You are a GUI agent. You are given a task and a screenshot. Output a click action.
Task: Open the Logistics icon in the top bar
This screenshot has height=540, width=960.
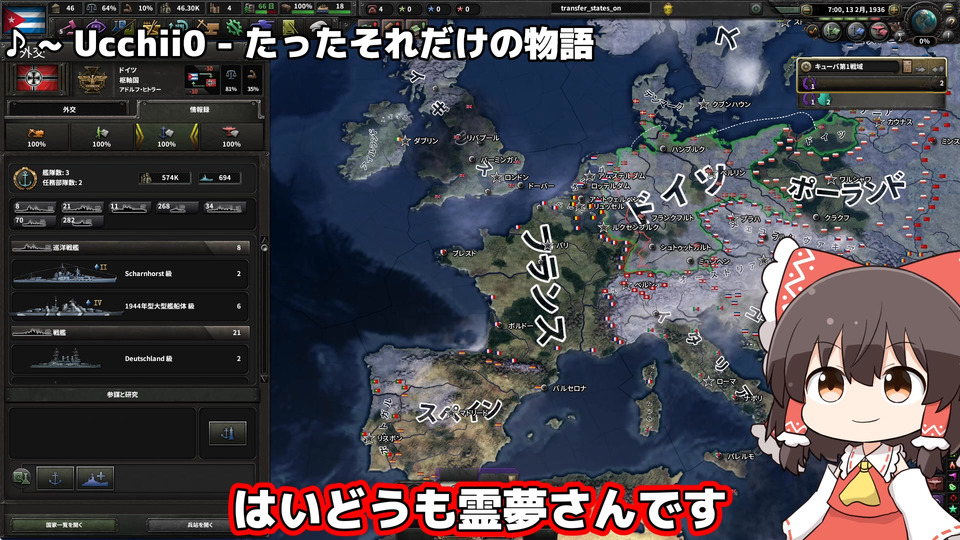[290, 27]
